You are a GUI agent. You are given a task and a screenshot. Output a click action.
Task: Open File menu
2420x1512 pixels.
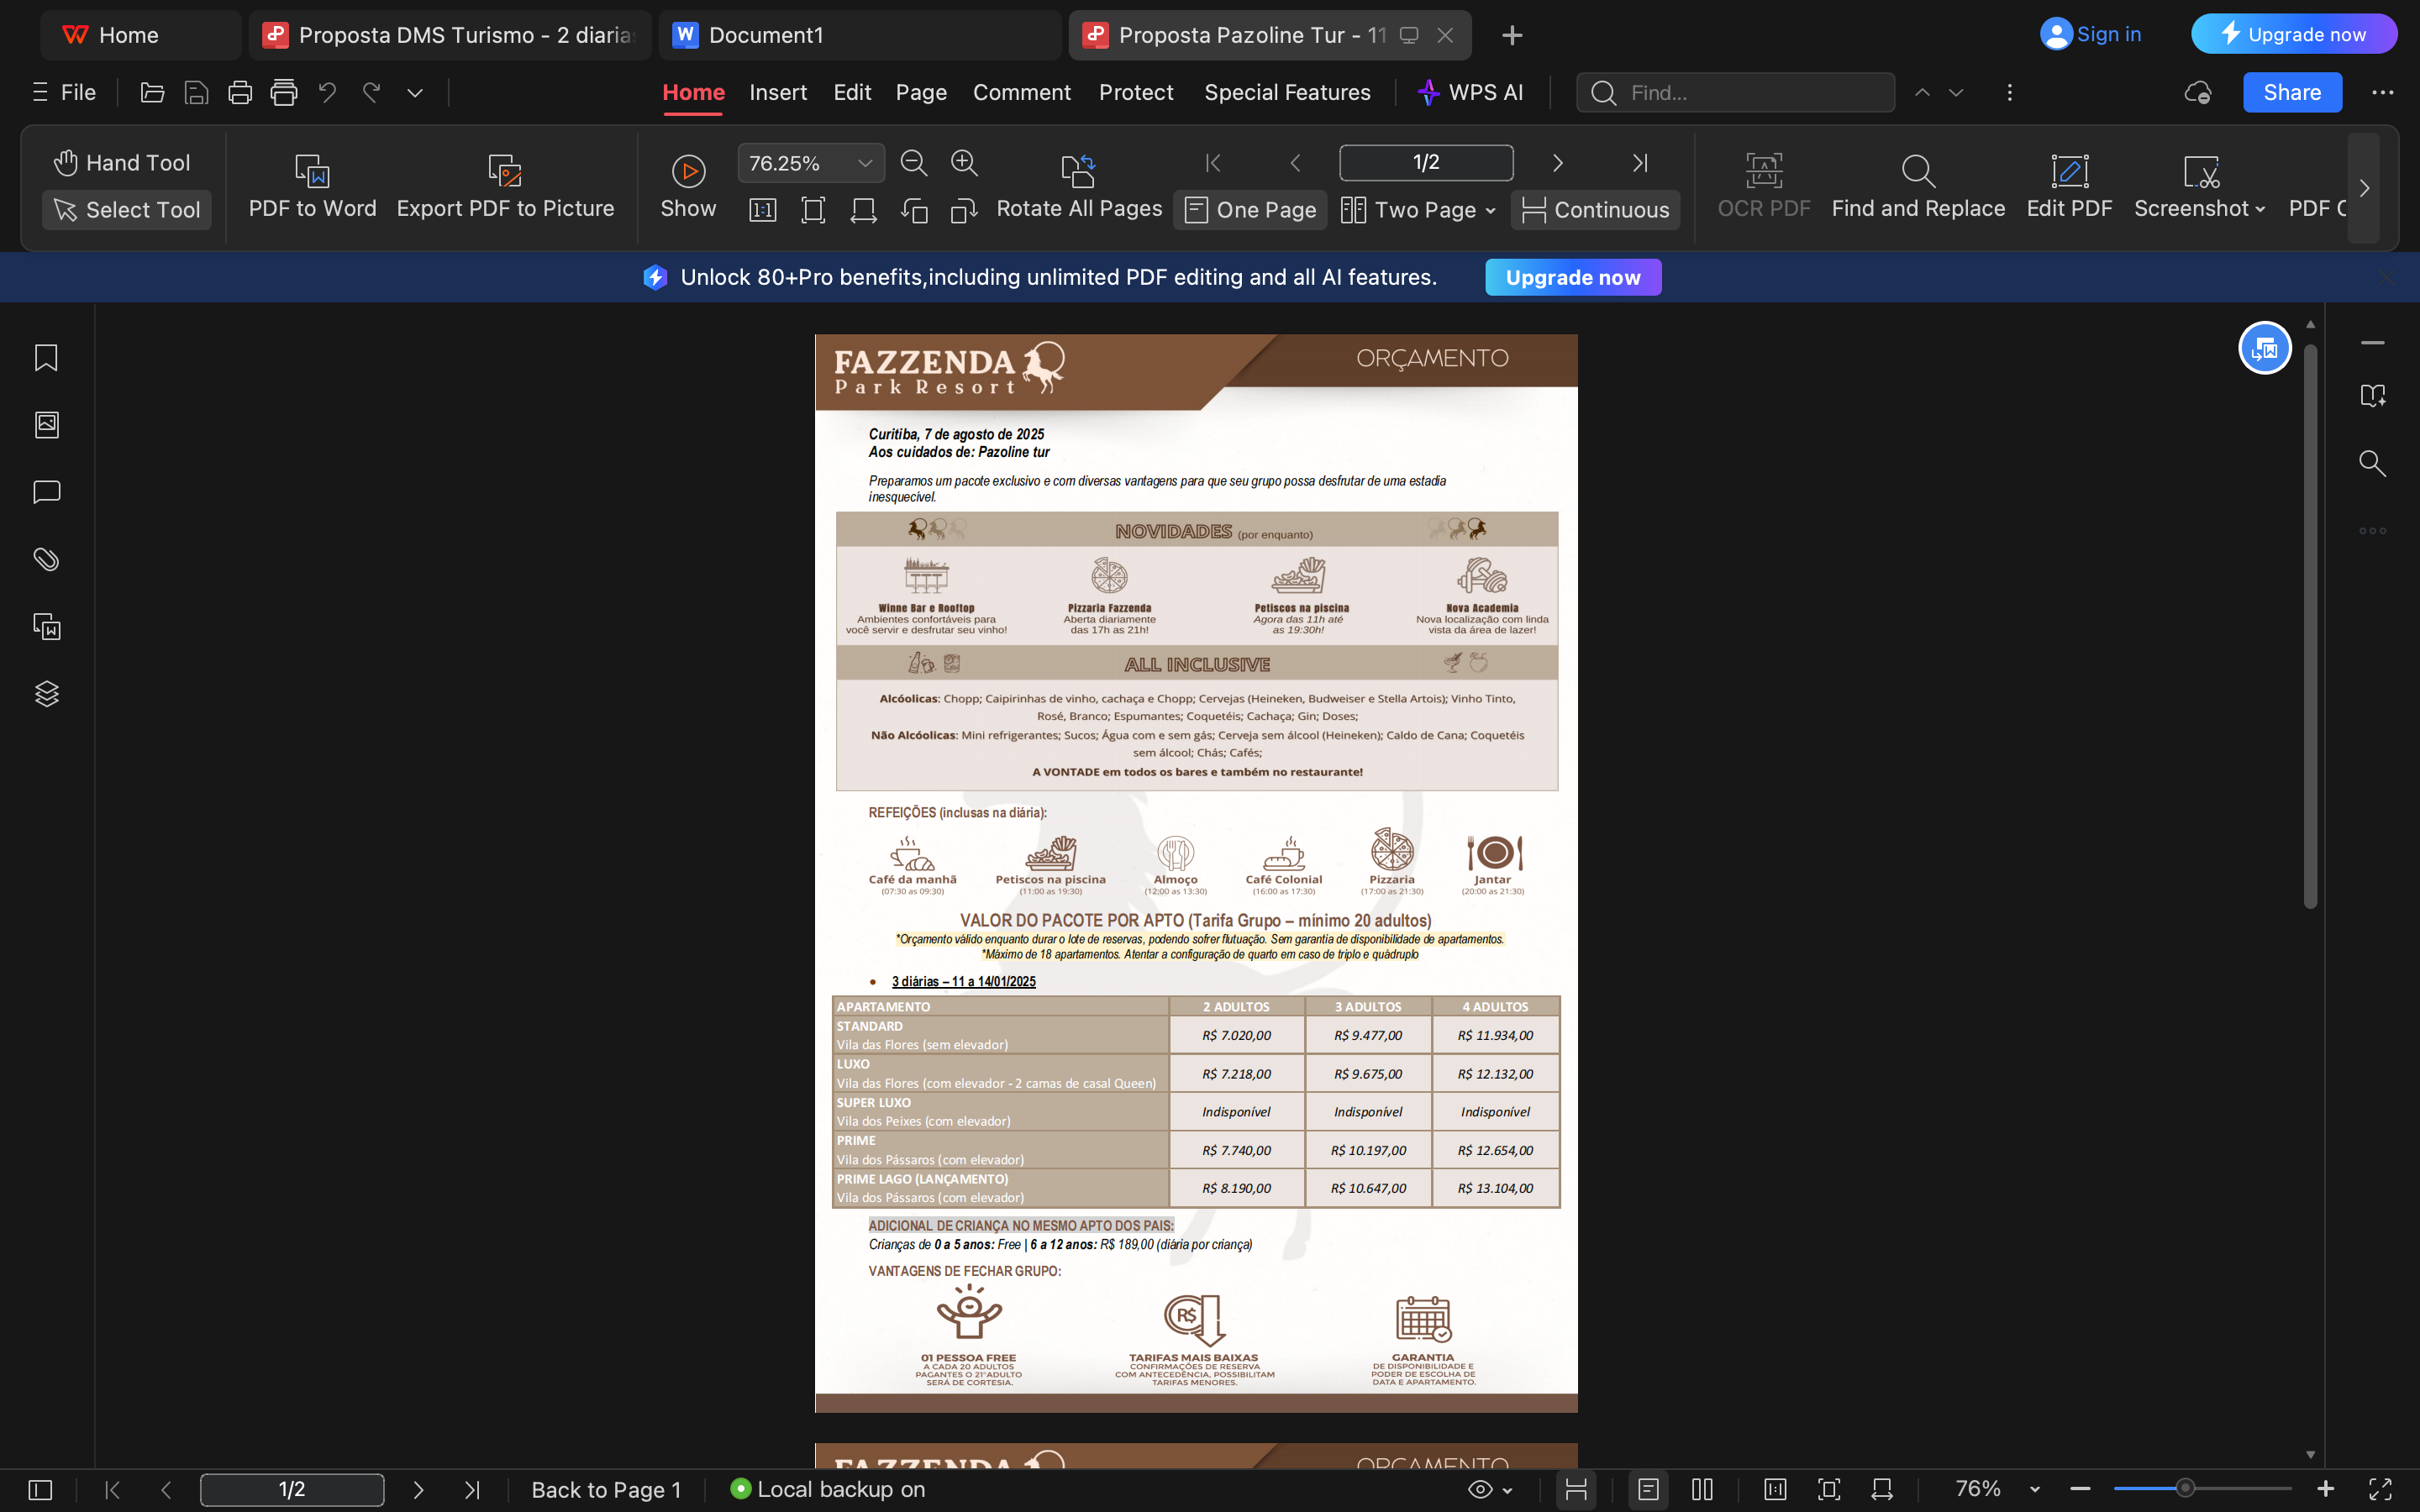tap(64, 93)
